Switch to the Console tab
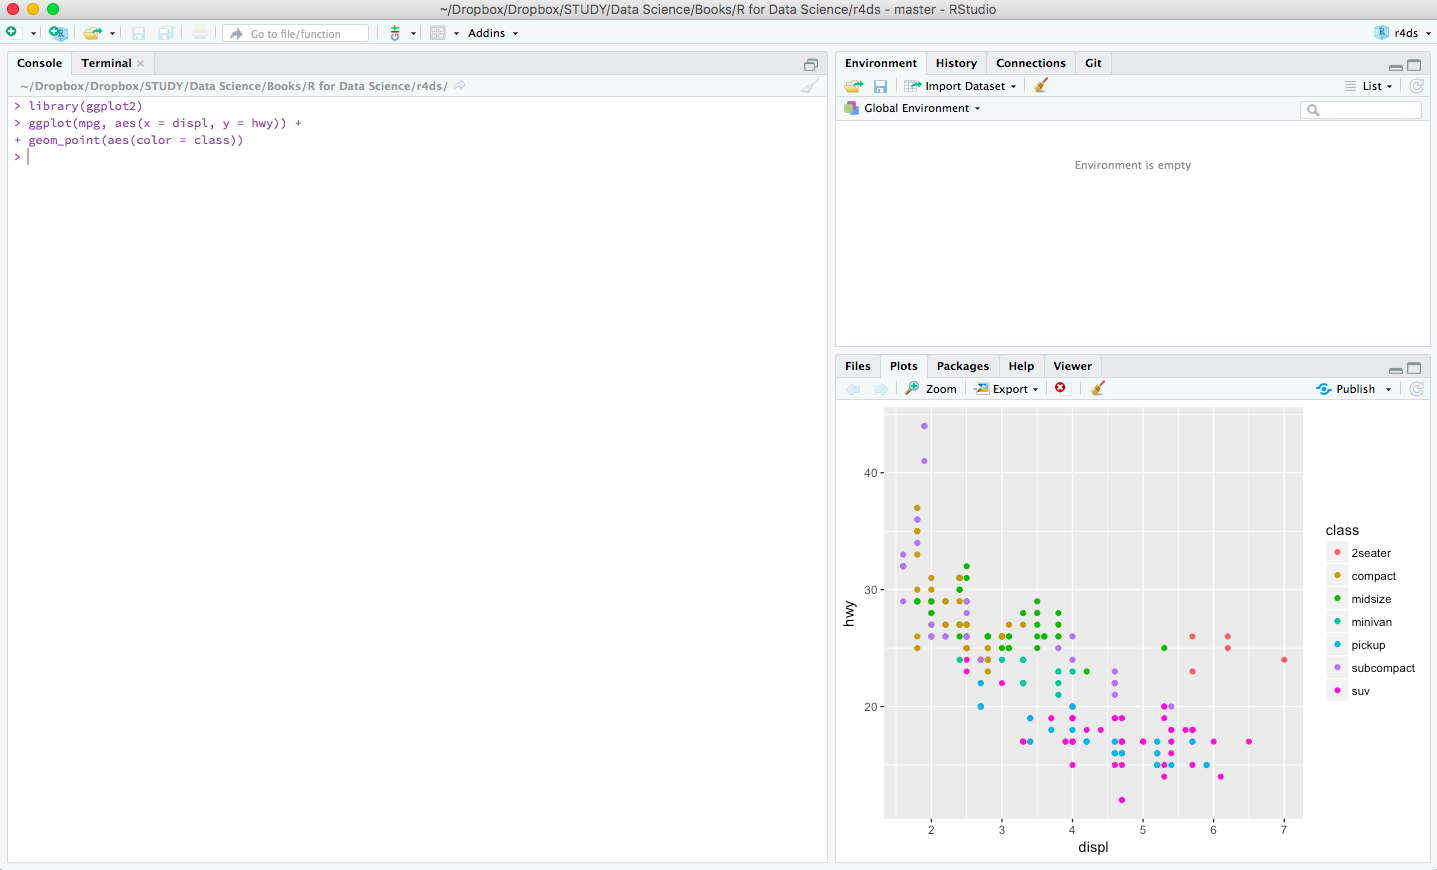The width and height of the screenshot is (1437, 870). (x=40, y=63)
